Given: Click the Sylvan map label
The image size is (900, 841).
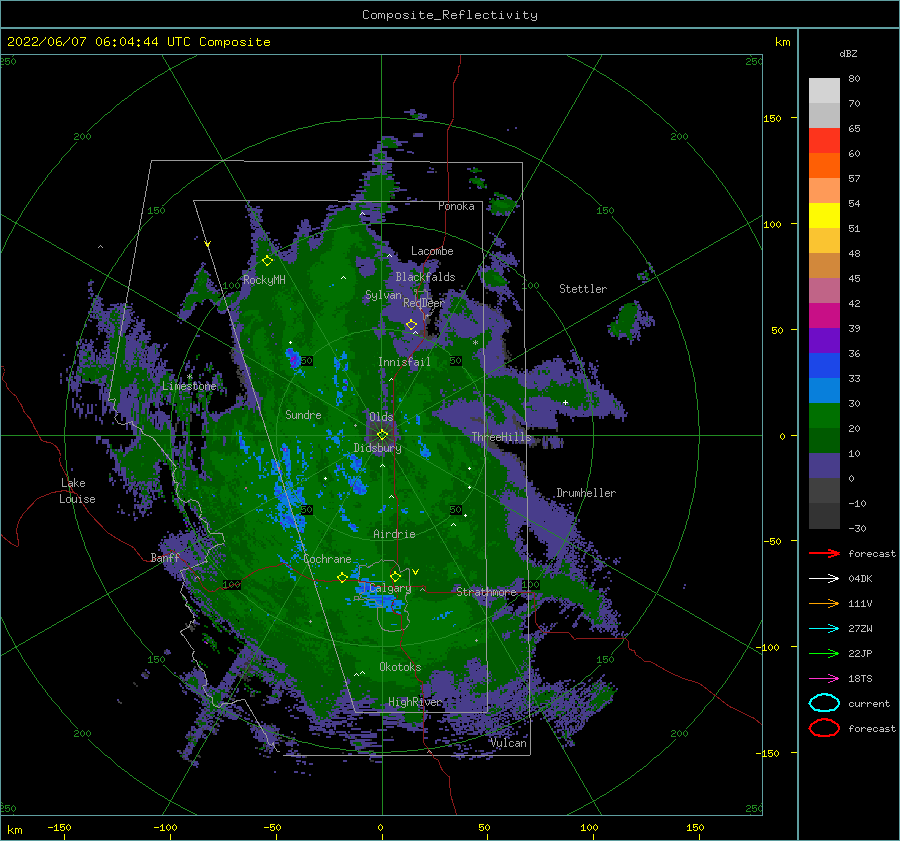Looking at the screenshot, I should point(383,295).
